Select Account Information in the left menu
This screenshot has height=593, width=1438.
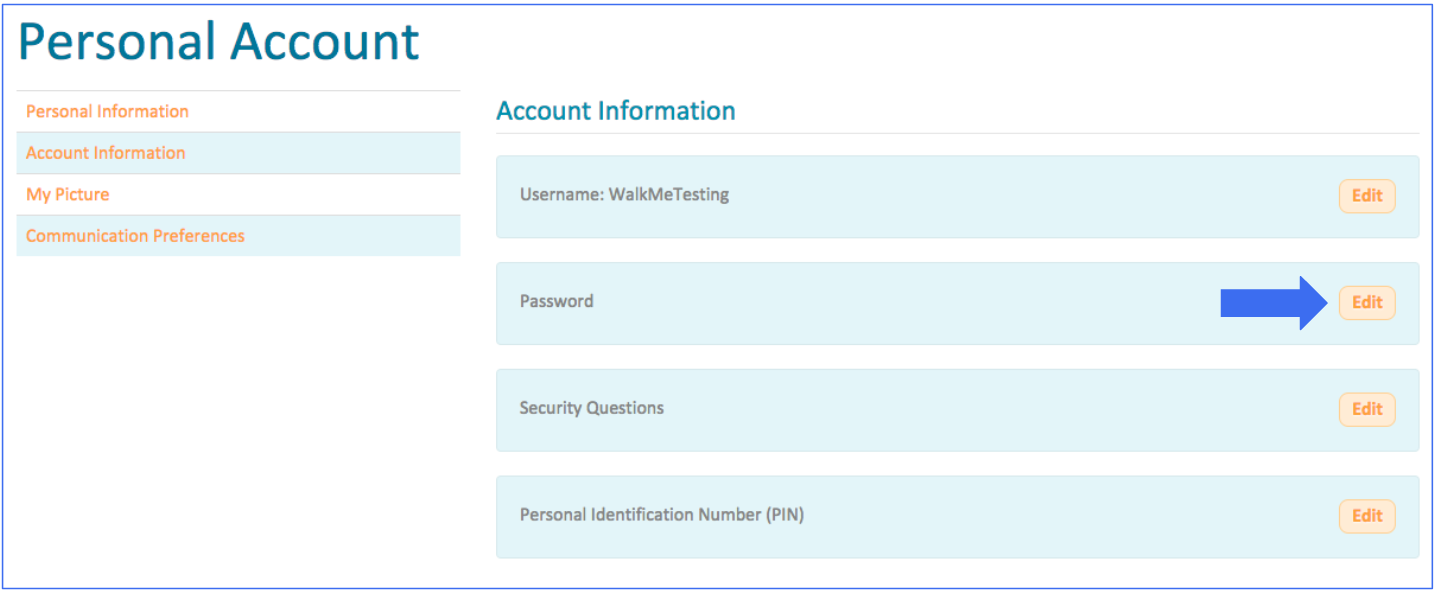coord(105,153)
